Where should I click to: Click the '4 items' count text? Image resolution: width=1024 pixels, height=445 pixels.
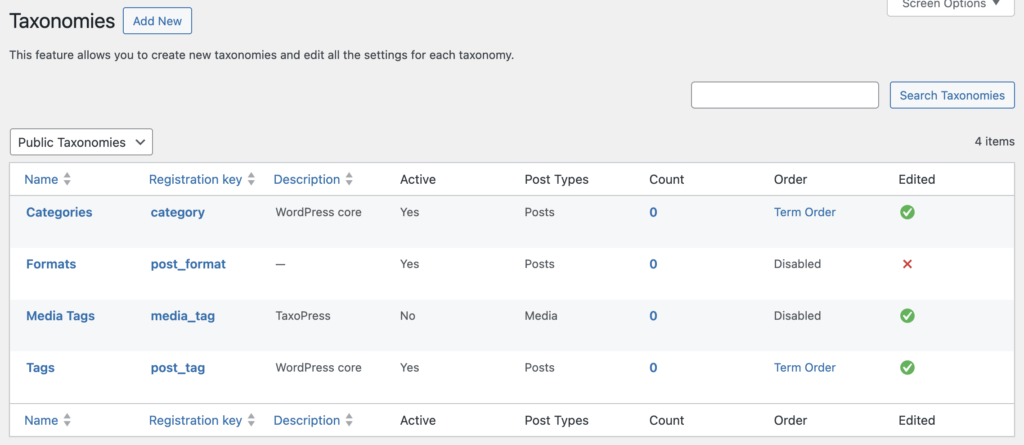click(995, 141)
